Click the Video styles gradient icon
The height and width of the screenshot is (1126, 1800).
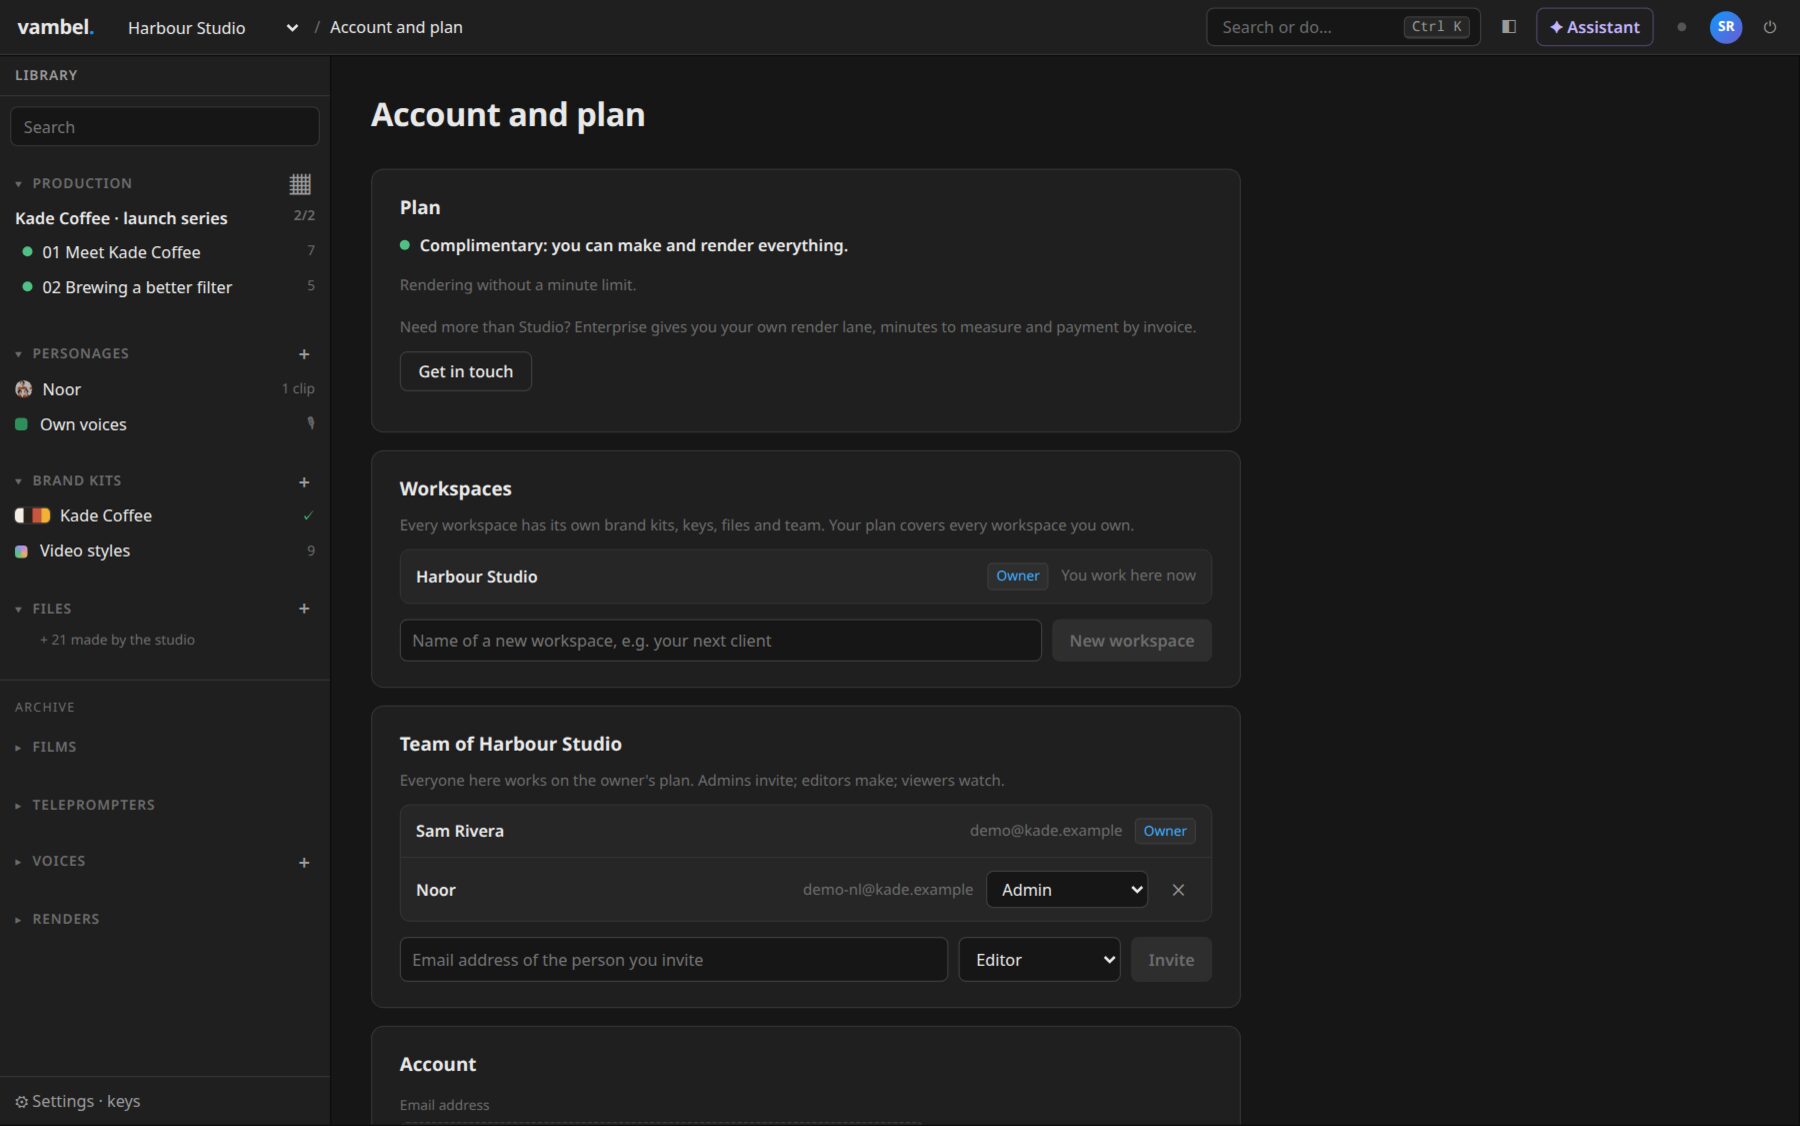pos(21,551)
